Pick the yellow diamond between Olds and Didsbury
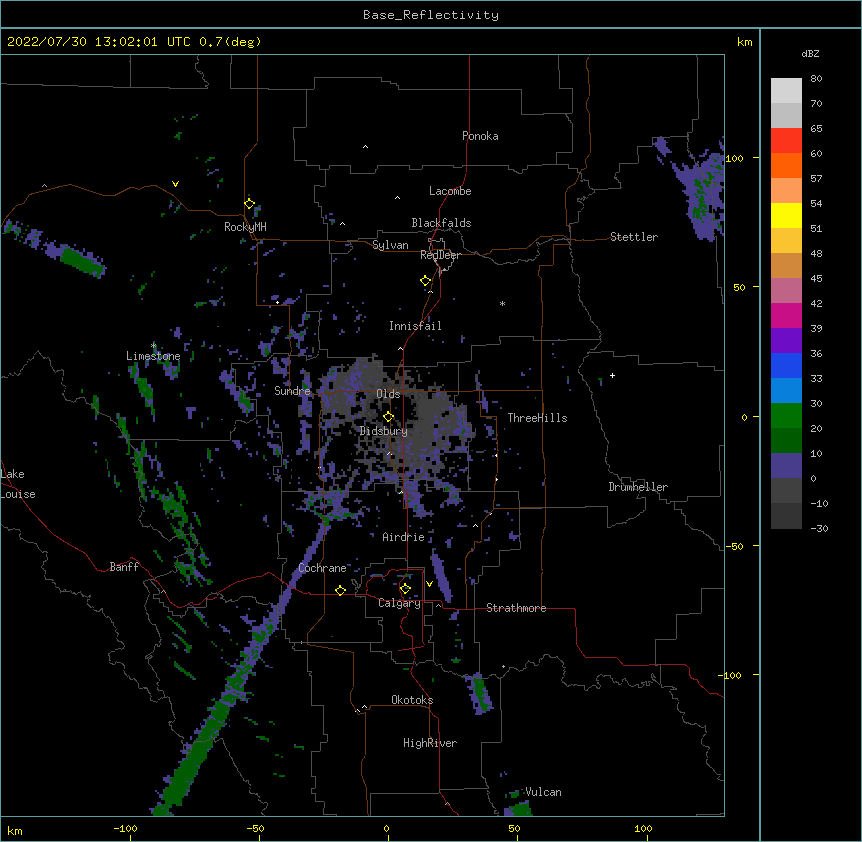Image resolution: width=862 pixels, height=842 pixels. [x=389, y=417]
